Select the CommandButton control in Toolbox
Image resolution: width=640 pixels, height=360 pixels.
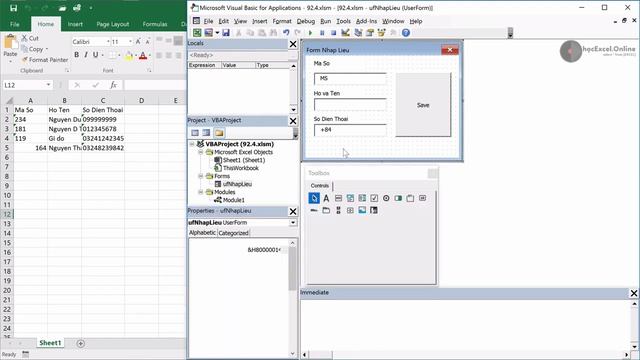(422, 198)
